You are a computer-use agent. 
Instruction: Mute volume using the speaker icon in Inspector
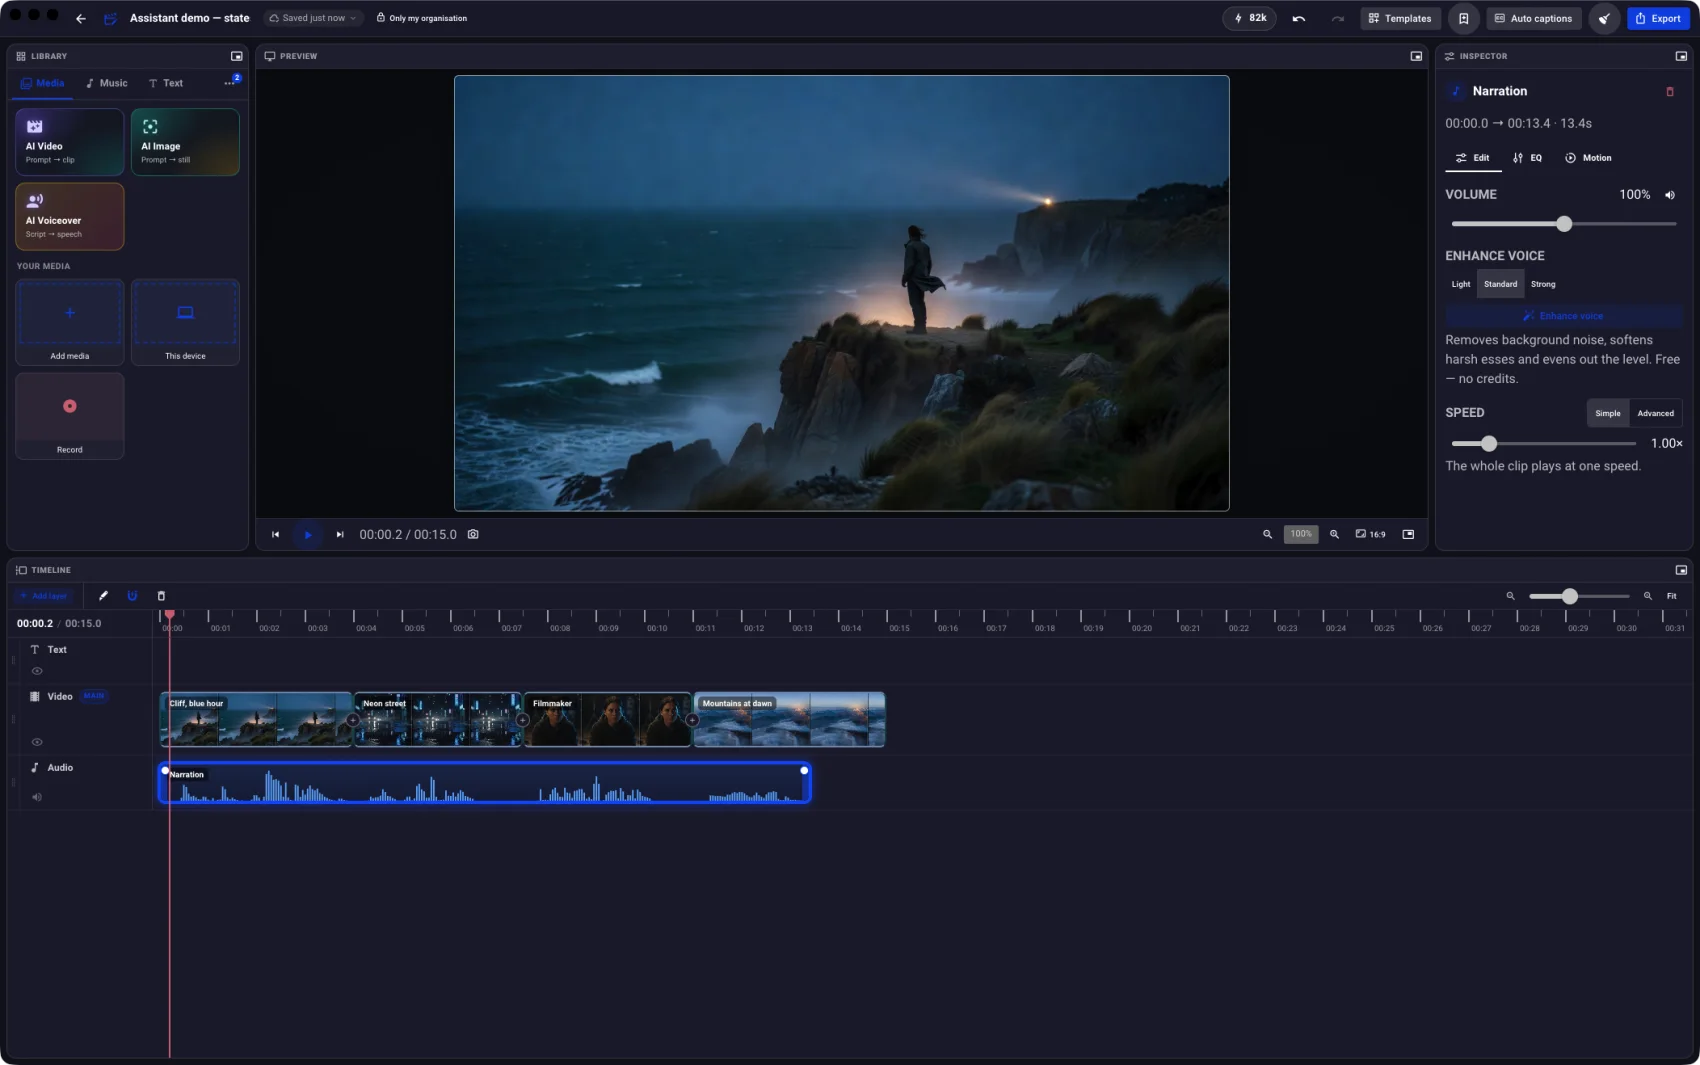click(1669, 195)
